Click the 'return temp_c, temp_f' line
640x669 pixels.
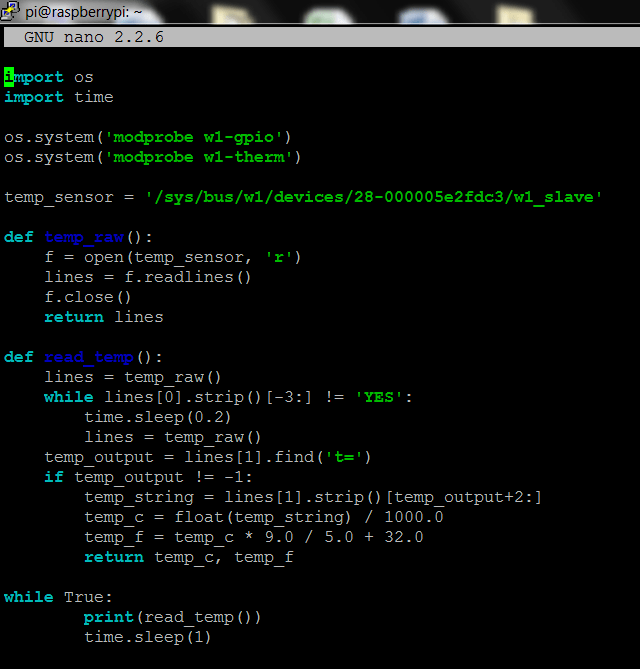[189, 557]
